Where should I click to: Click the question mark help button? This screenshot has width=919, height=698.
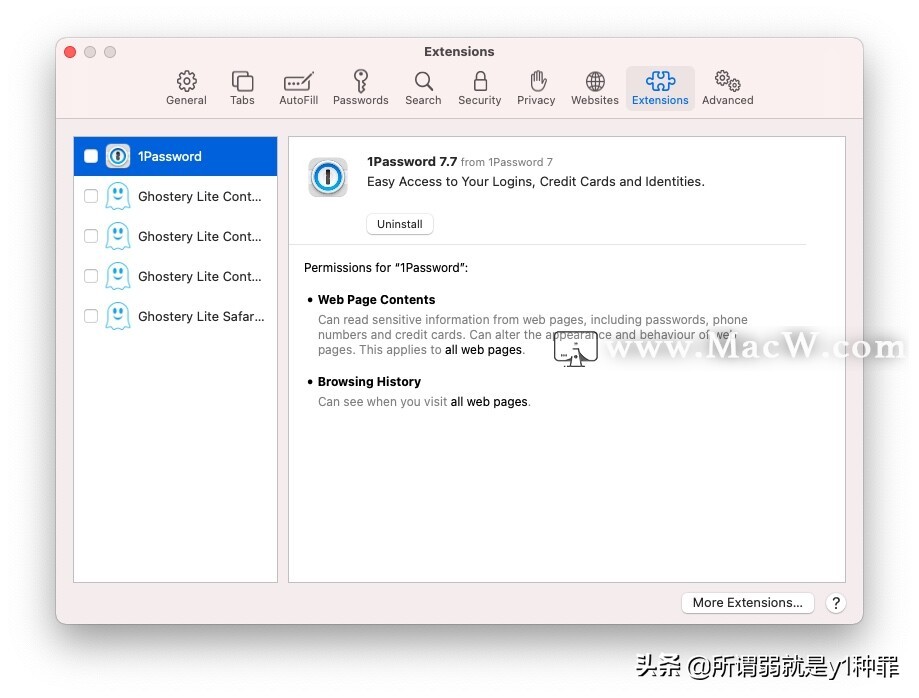click(836, 602)
